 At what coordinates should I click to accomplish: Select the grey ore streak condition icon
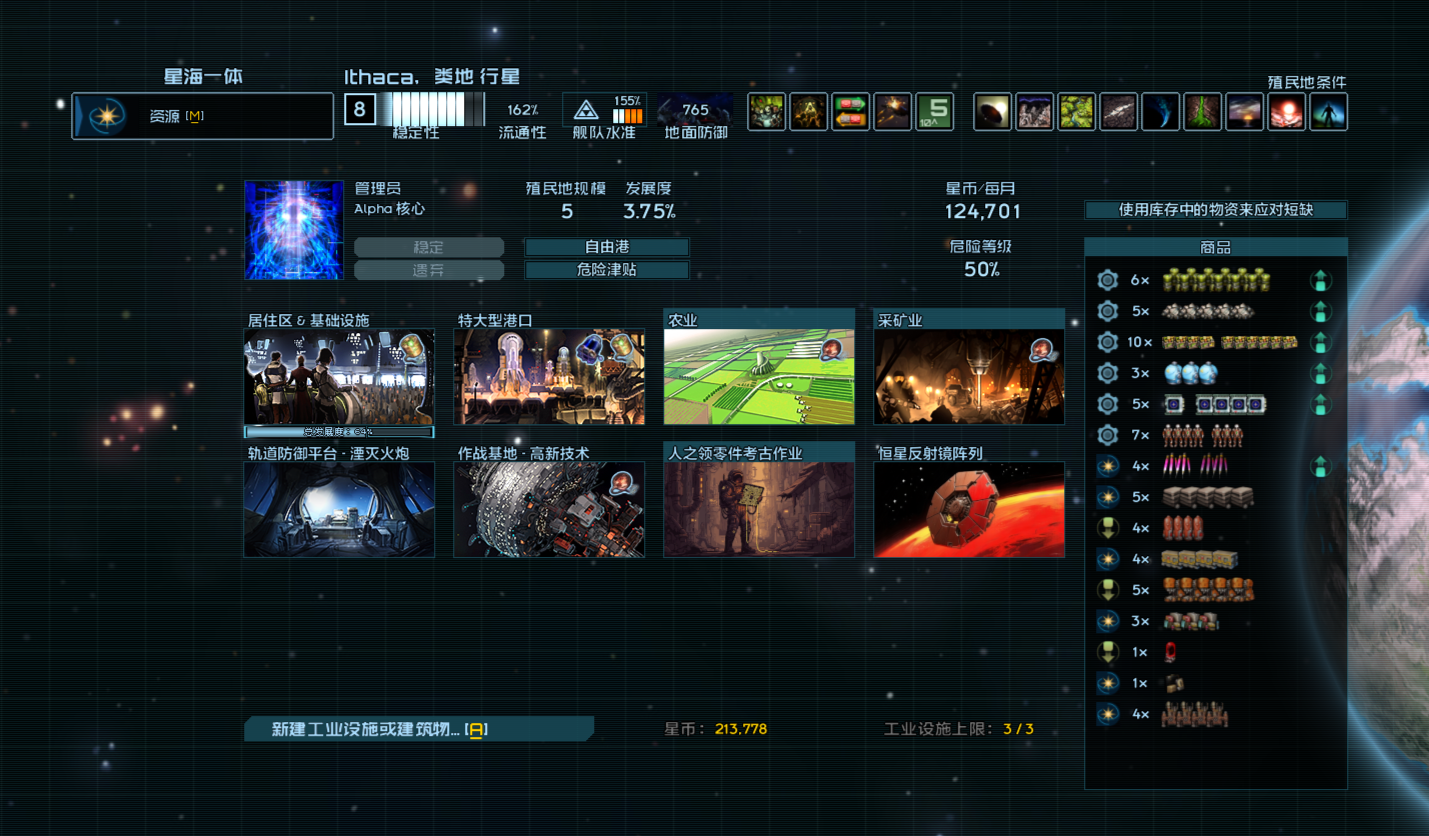[1119, 112]
